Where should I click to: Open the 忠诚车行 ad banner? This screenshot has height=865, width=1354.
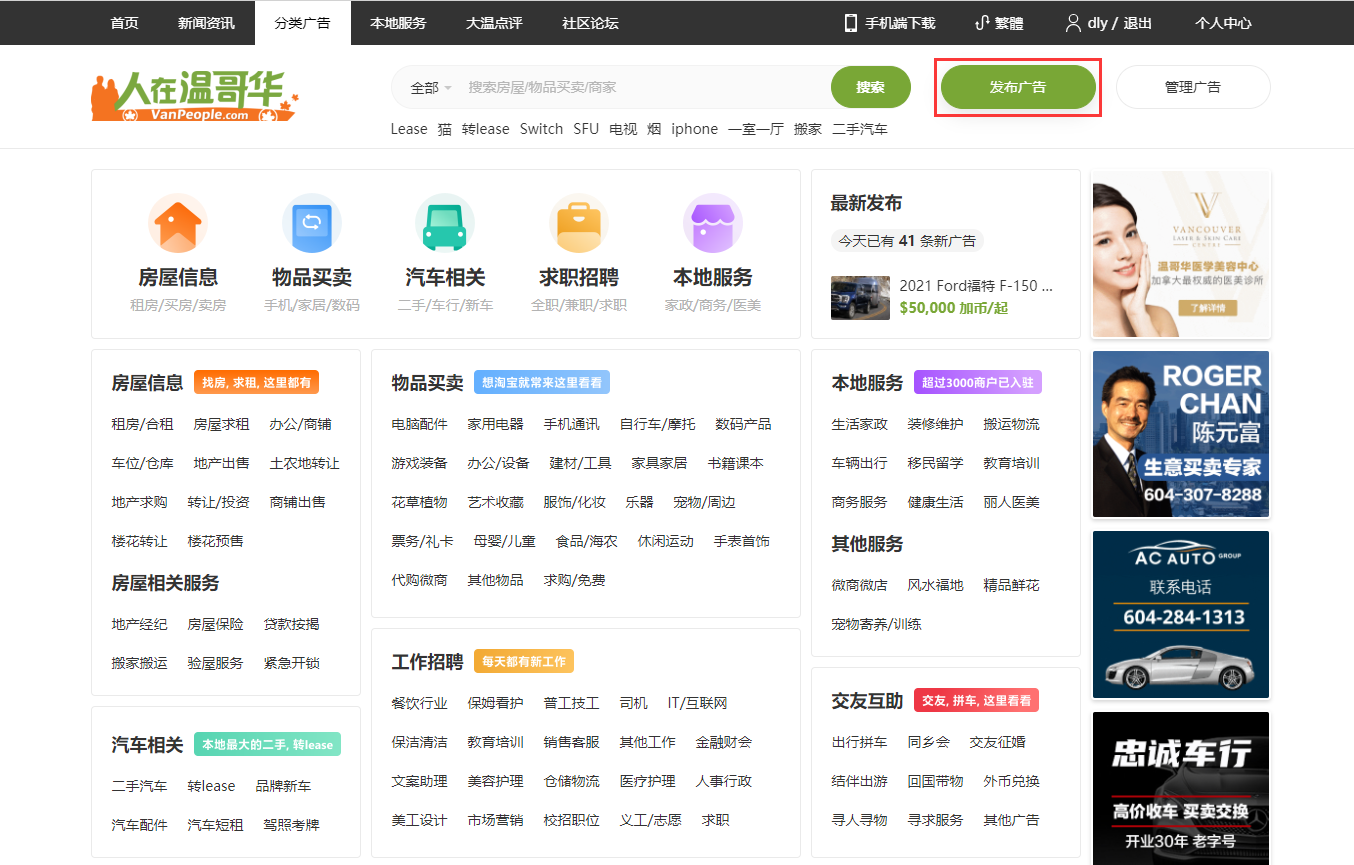(x=1181, y=788)
